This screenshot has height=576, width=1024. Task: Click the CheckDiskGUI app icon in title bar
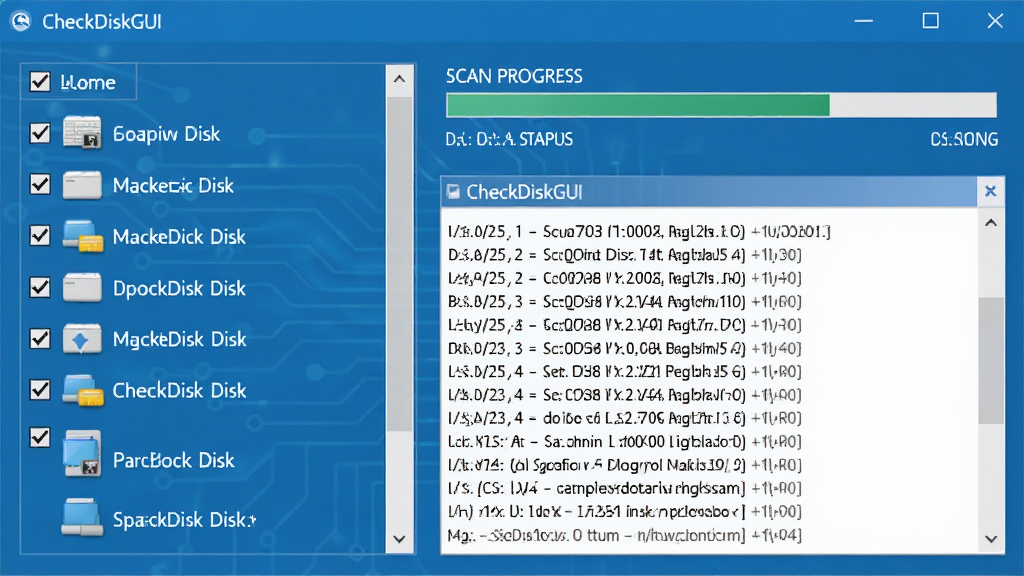pyautogui.click(x=21, y=22)
